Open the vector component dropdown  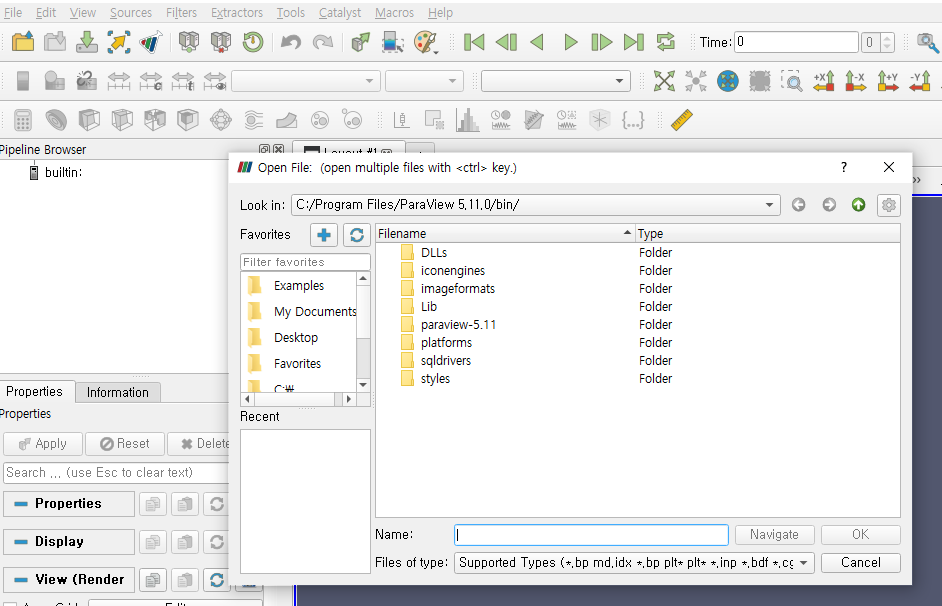click(x=424, y=81)
